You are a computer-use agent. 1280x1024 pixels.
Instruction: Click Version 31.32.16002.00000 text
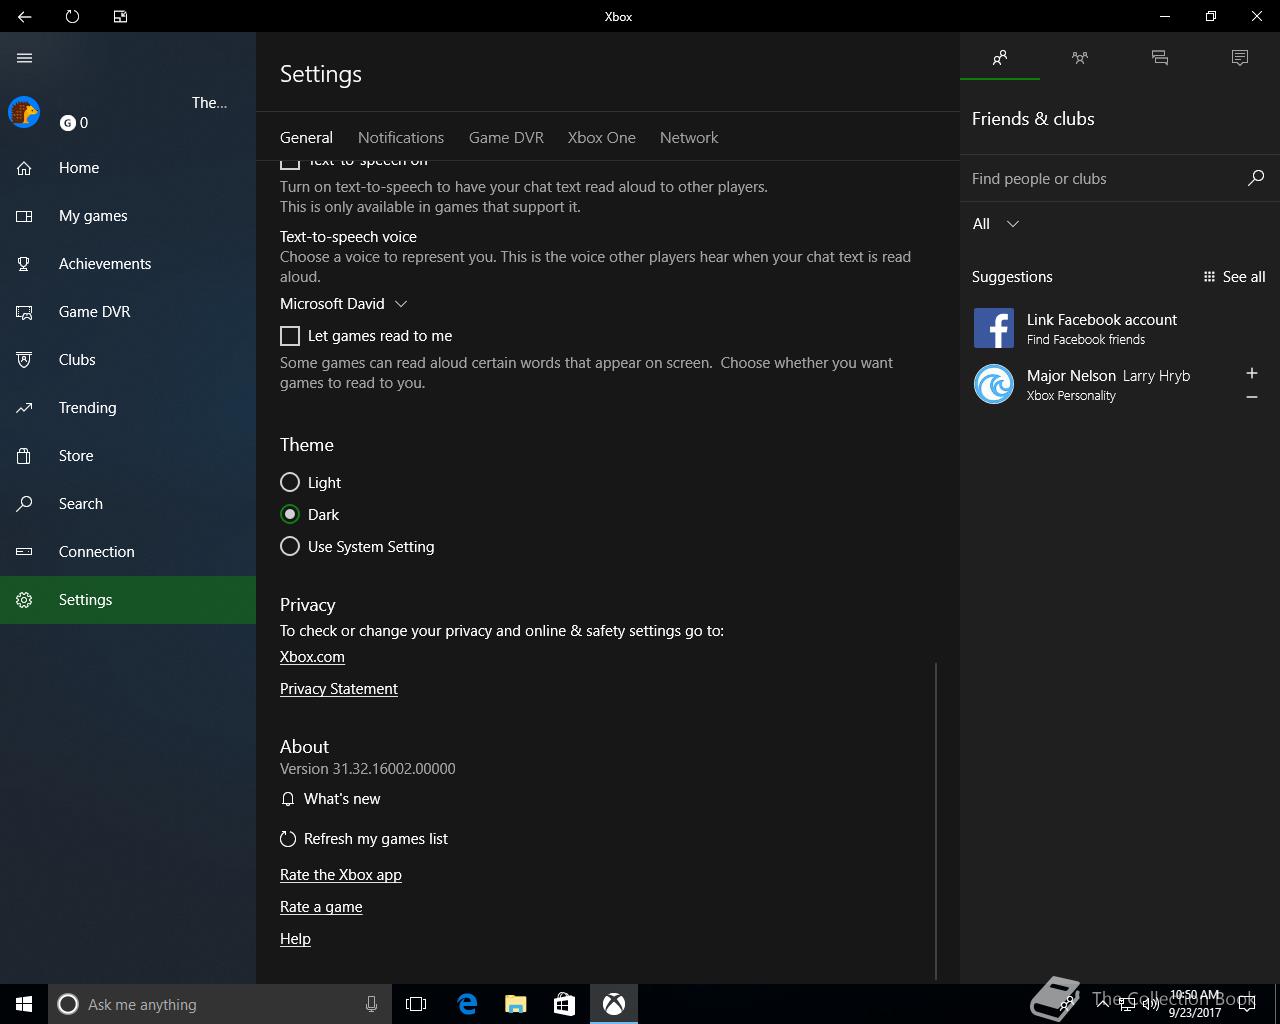pyautogui.click(x=367, y=769)
